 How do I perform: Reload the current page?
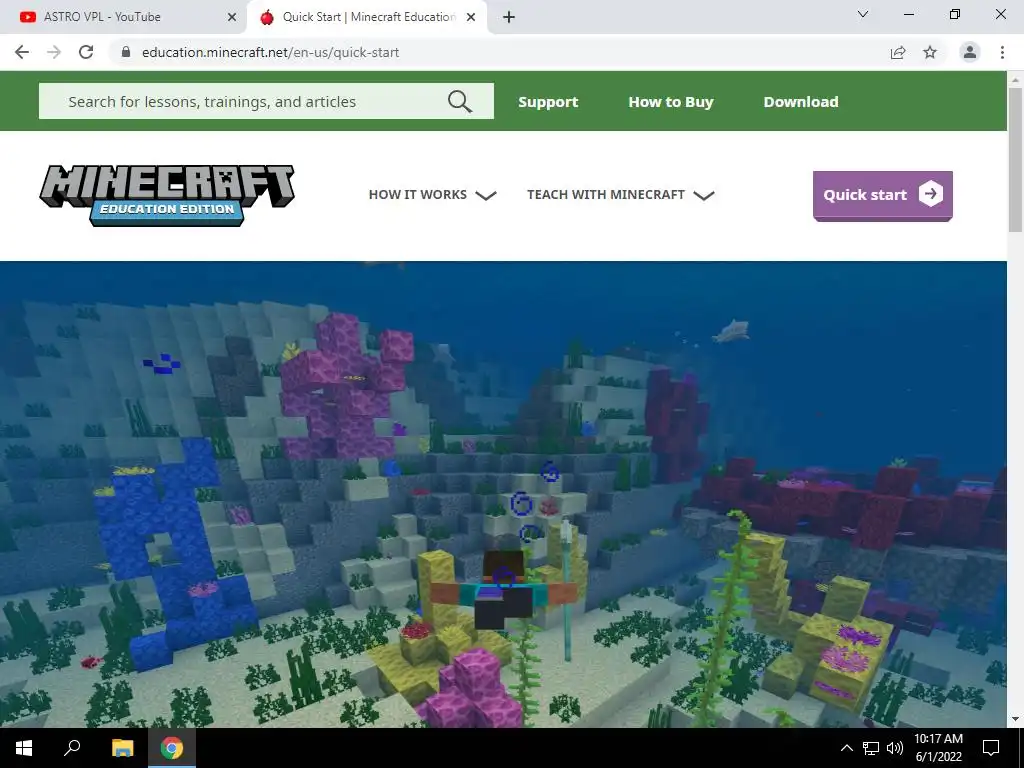(86, 52)
